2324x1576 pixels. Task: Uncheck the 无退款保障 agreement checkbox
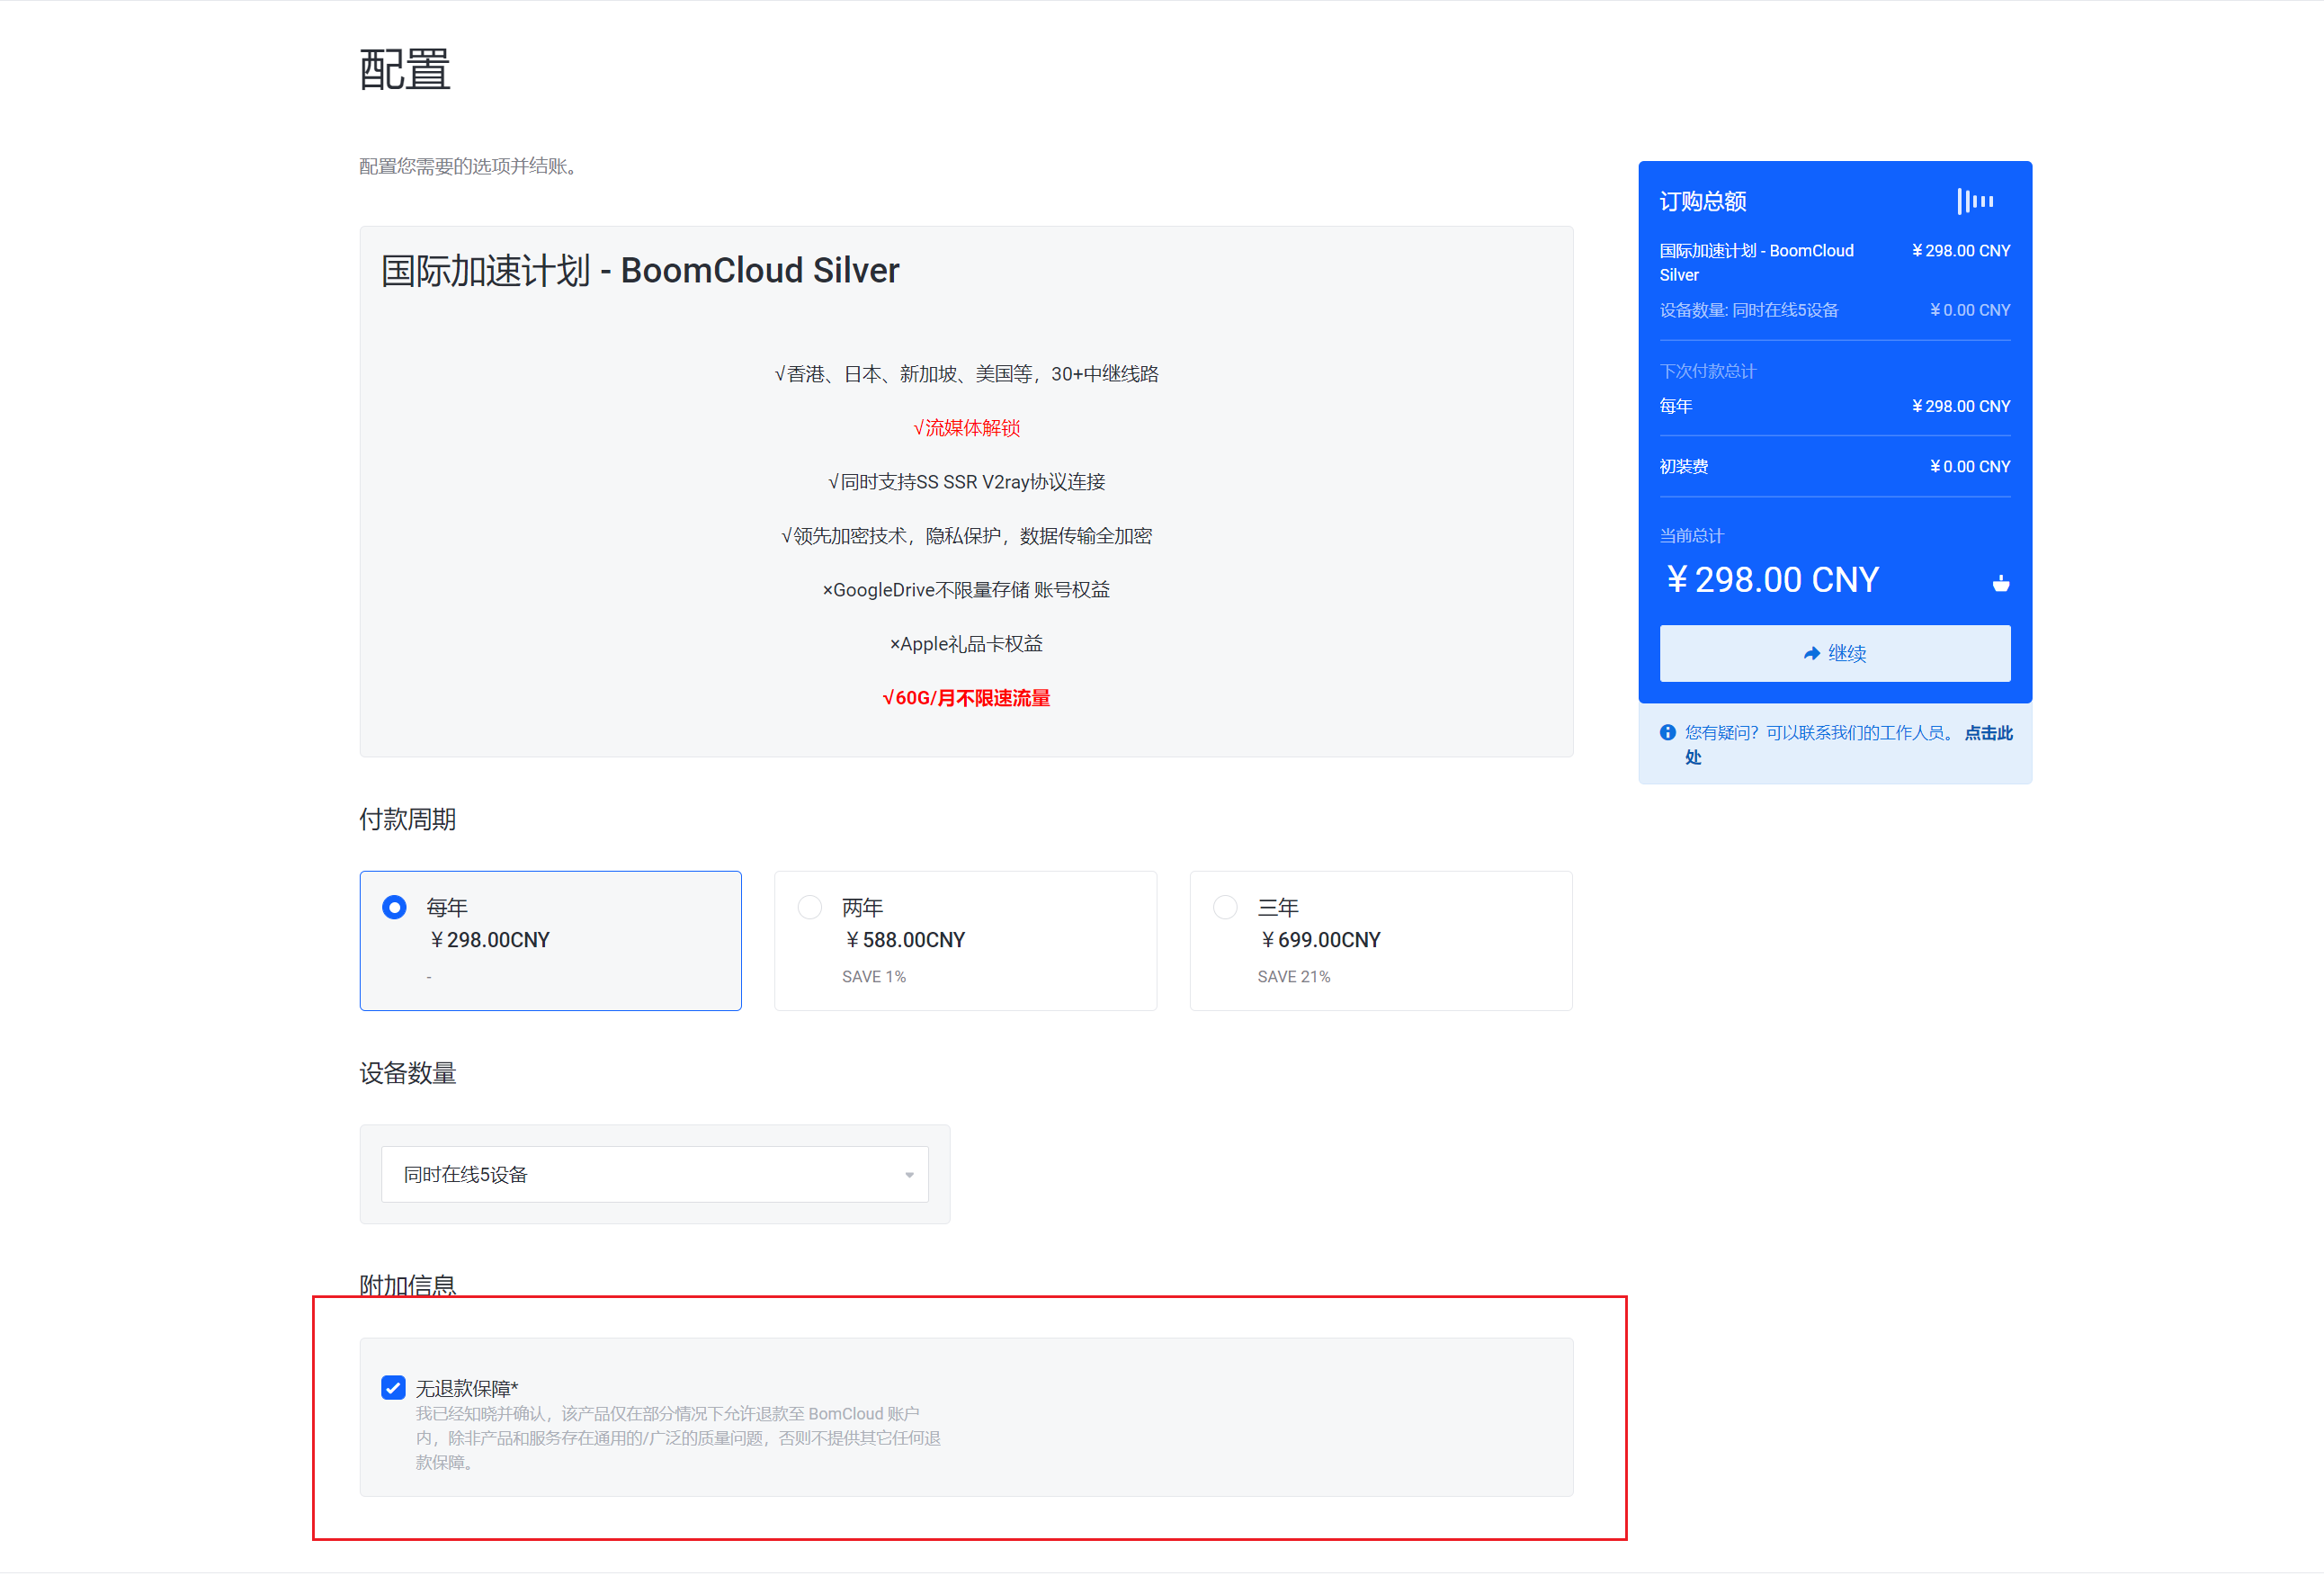[x=394, y=1387]
